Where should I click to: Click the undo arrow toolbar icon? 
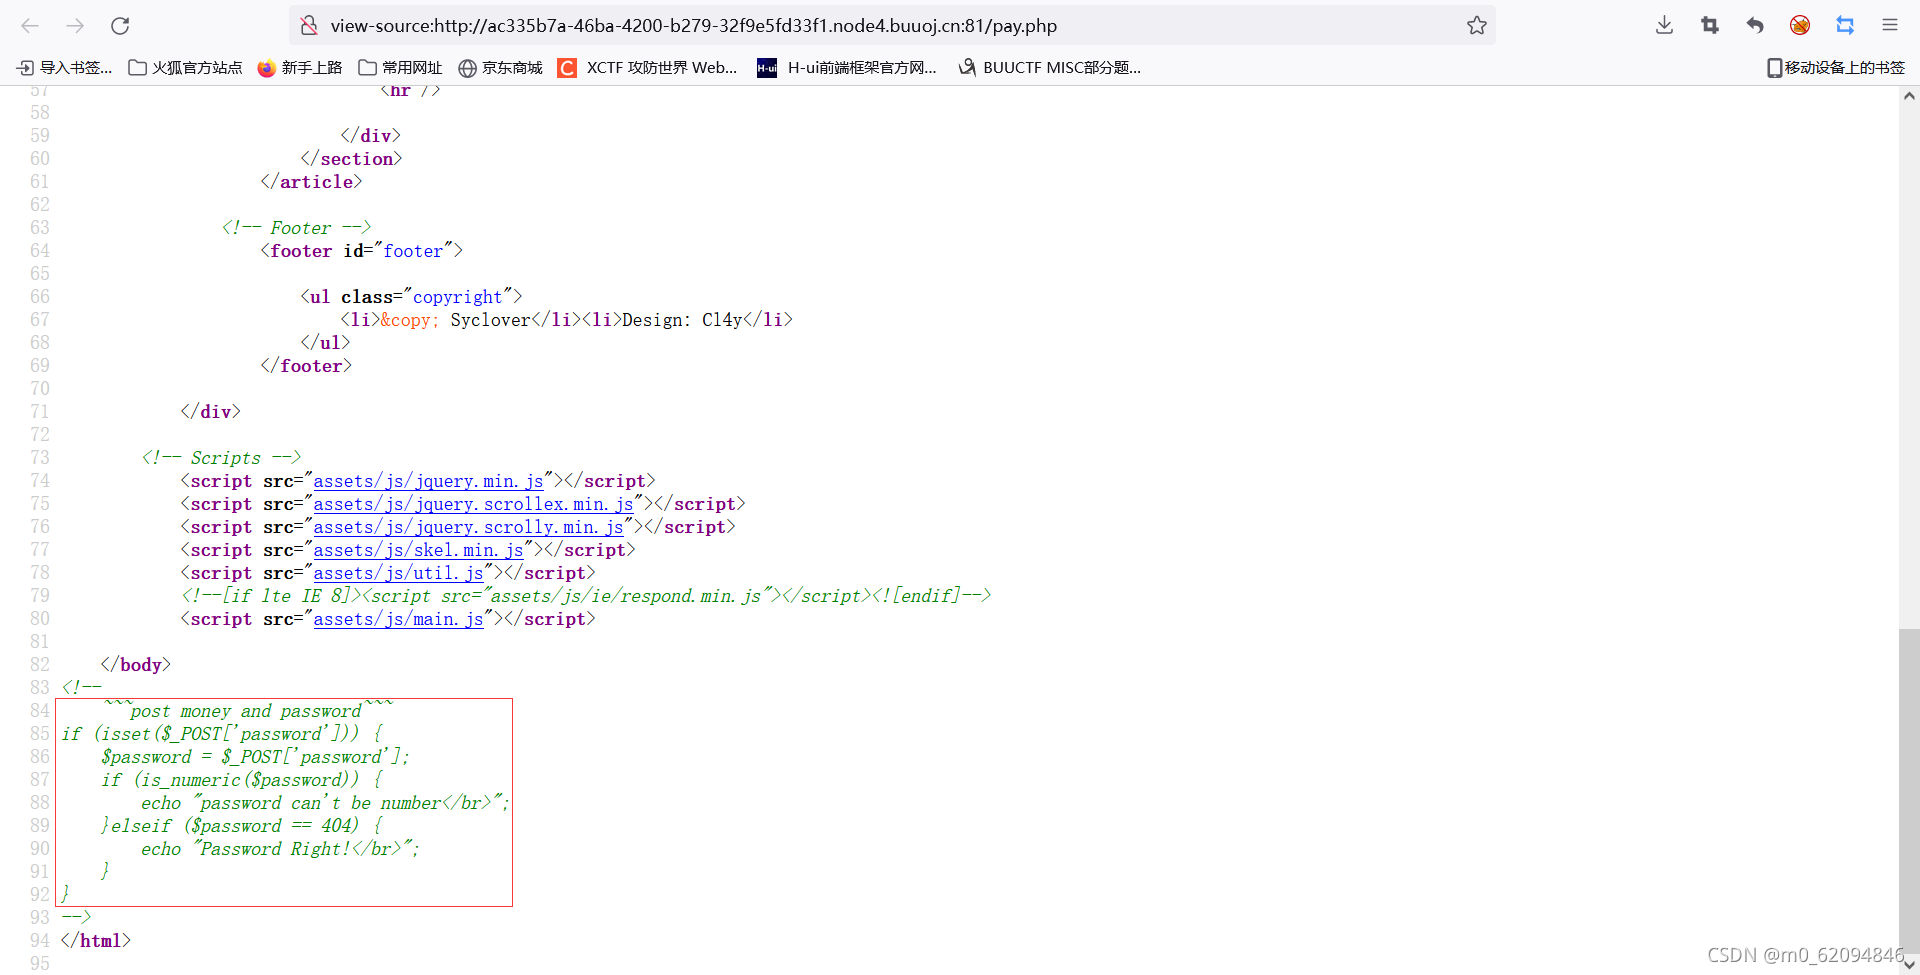(1755, 26)
